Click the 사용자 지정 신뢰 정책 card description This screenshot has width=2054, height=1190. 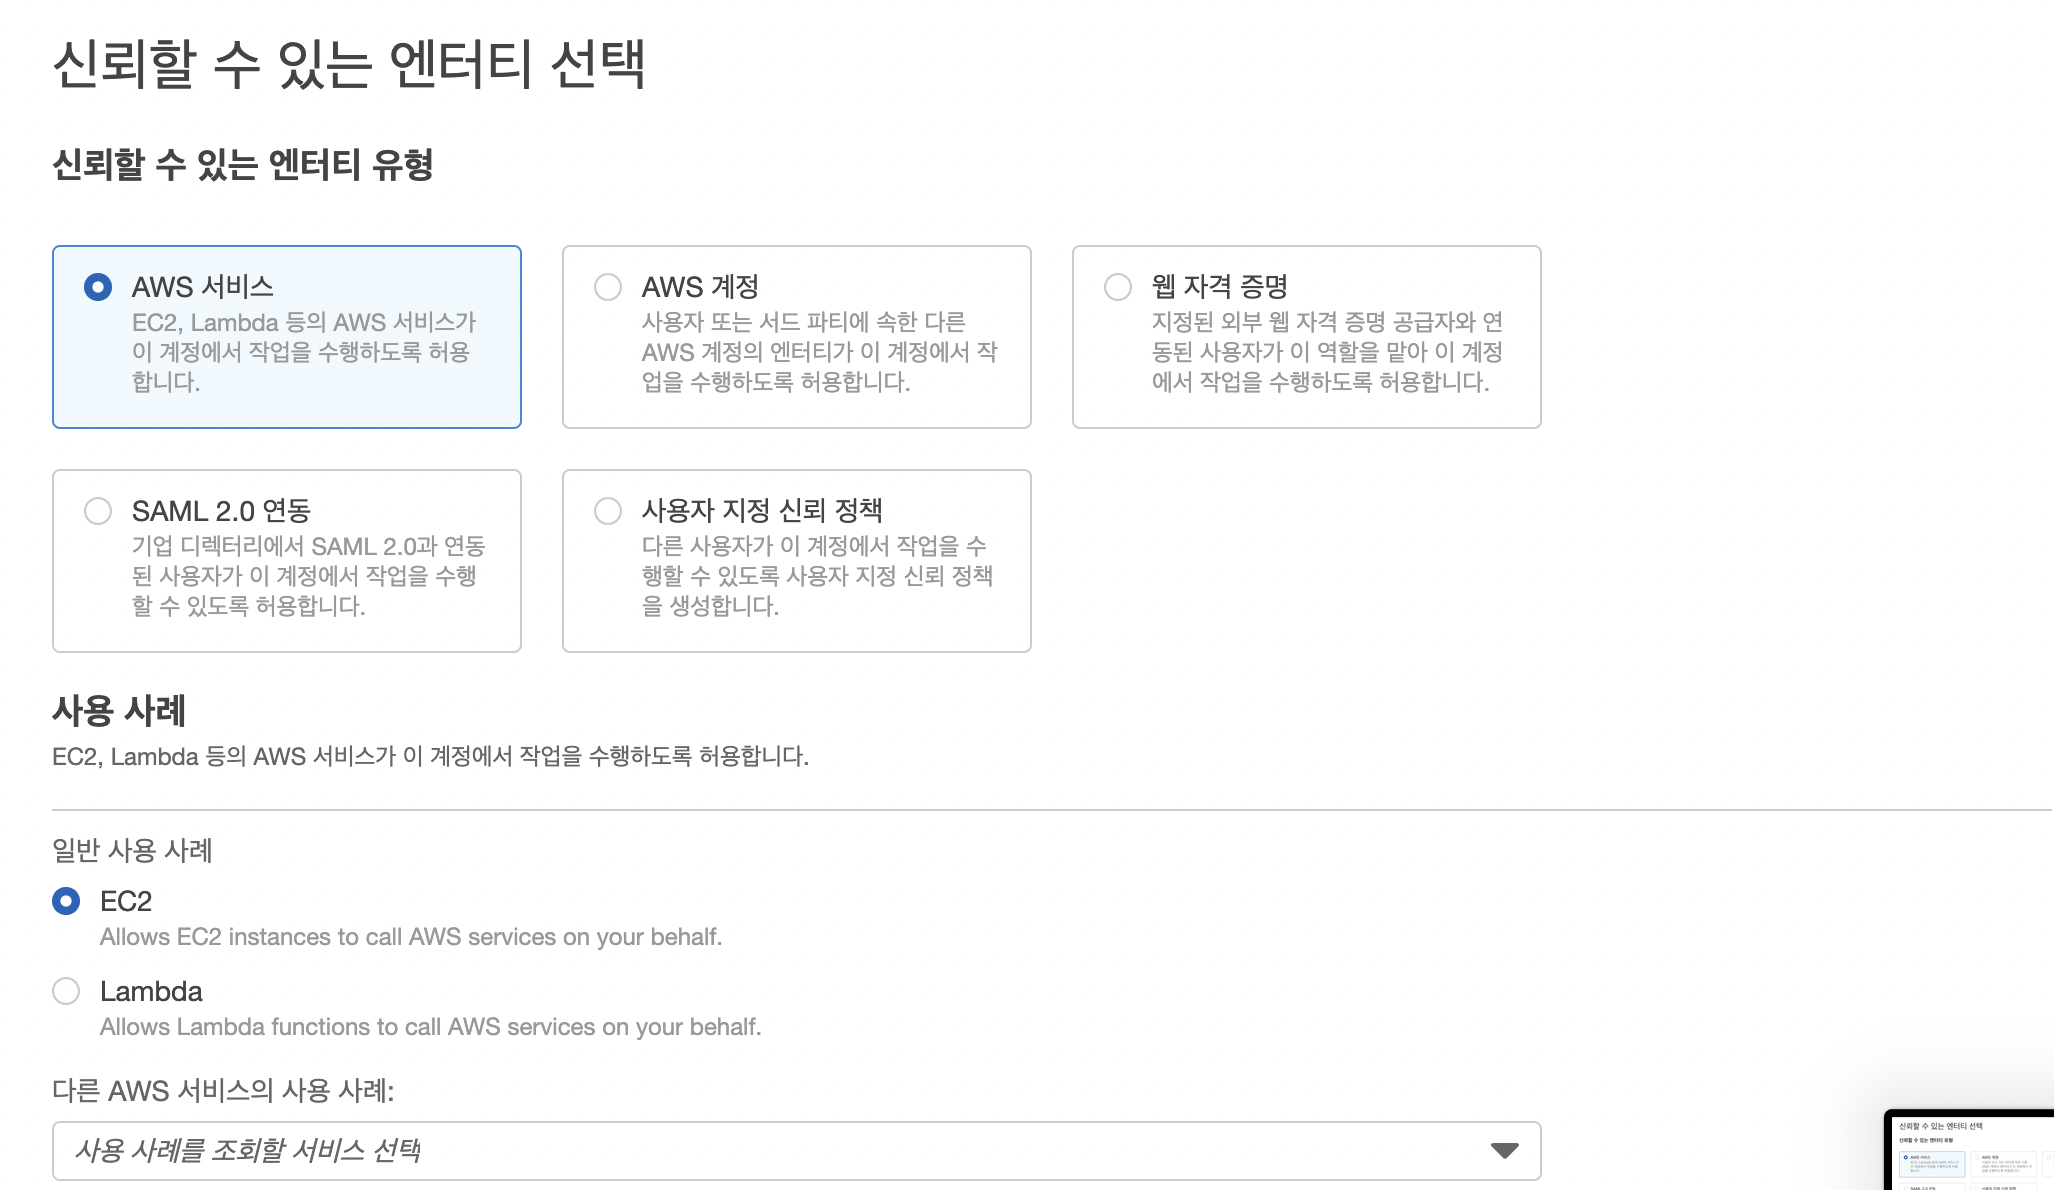pos(816,576)
